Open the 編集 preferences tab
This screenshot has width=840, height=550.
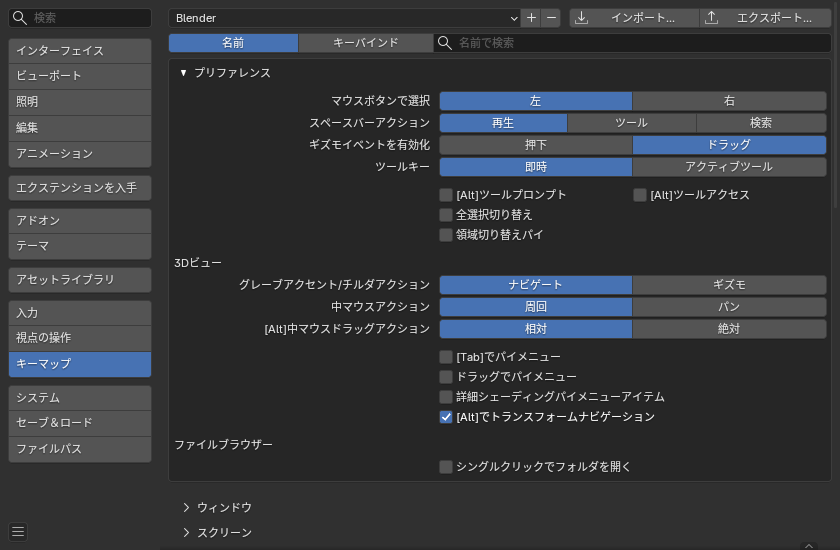click(80, 128)
